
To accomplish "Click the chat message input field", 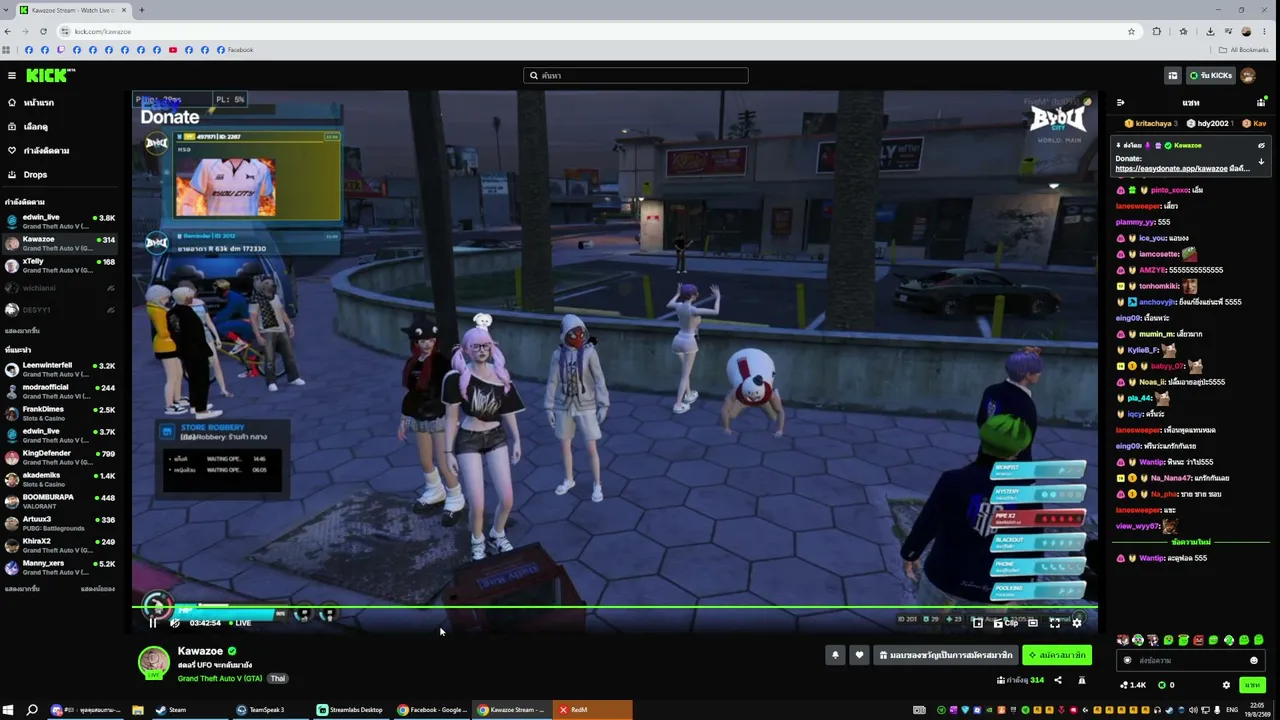I will tap(1190, 660).
